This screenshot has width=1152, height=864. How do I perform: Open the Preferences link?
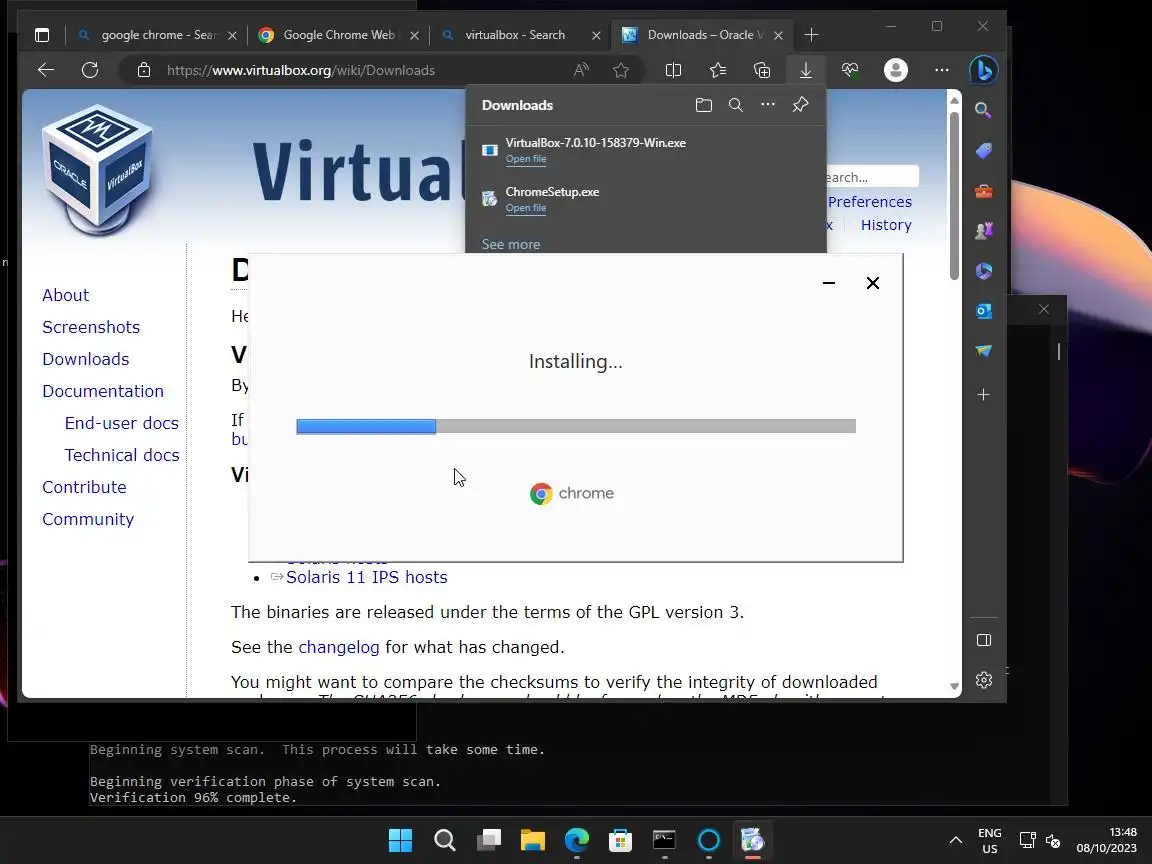click(x=870, y=202)
